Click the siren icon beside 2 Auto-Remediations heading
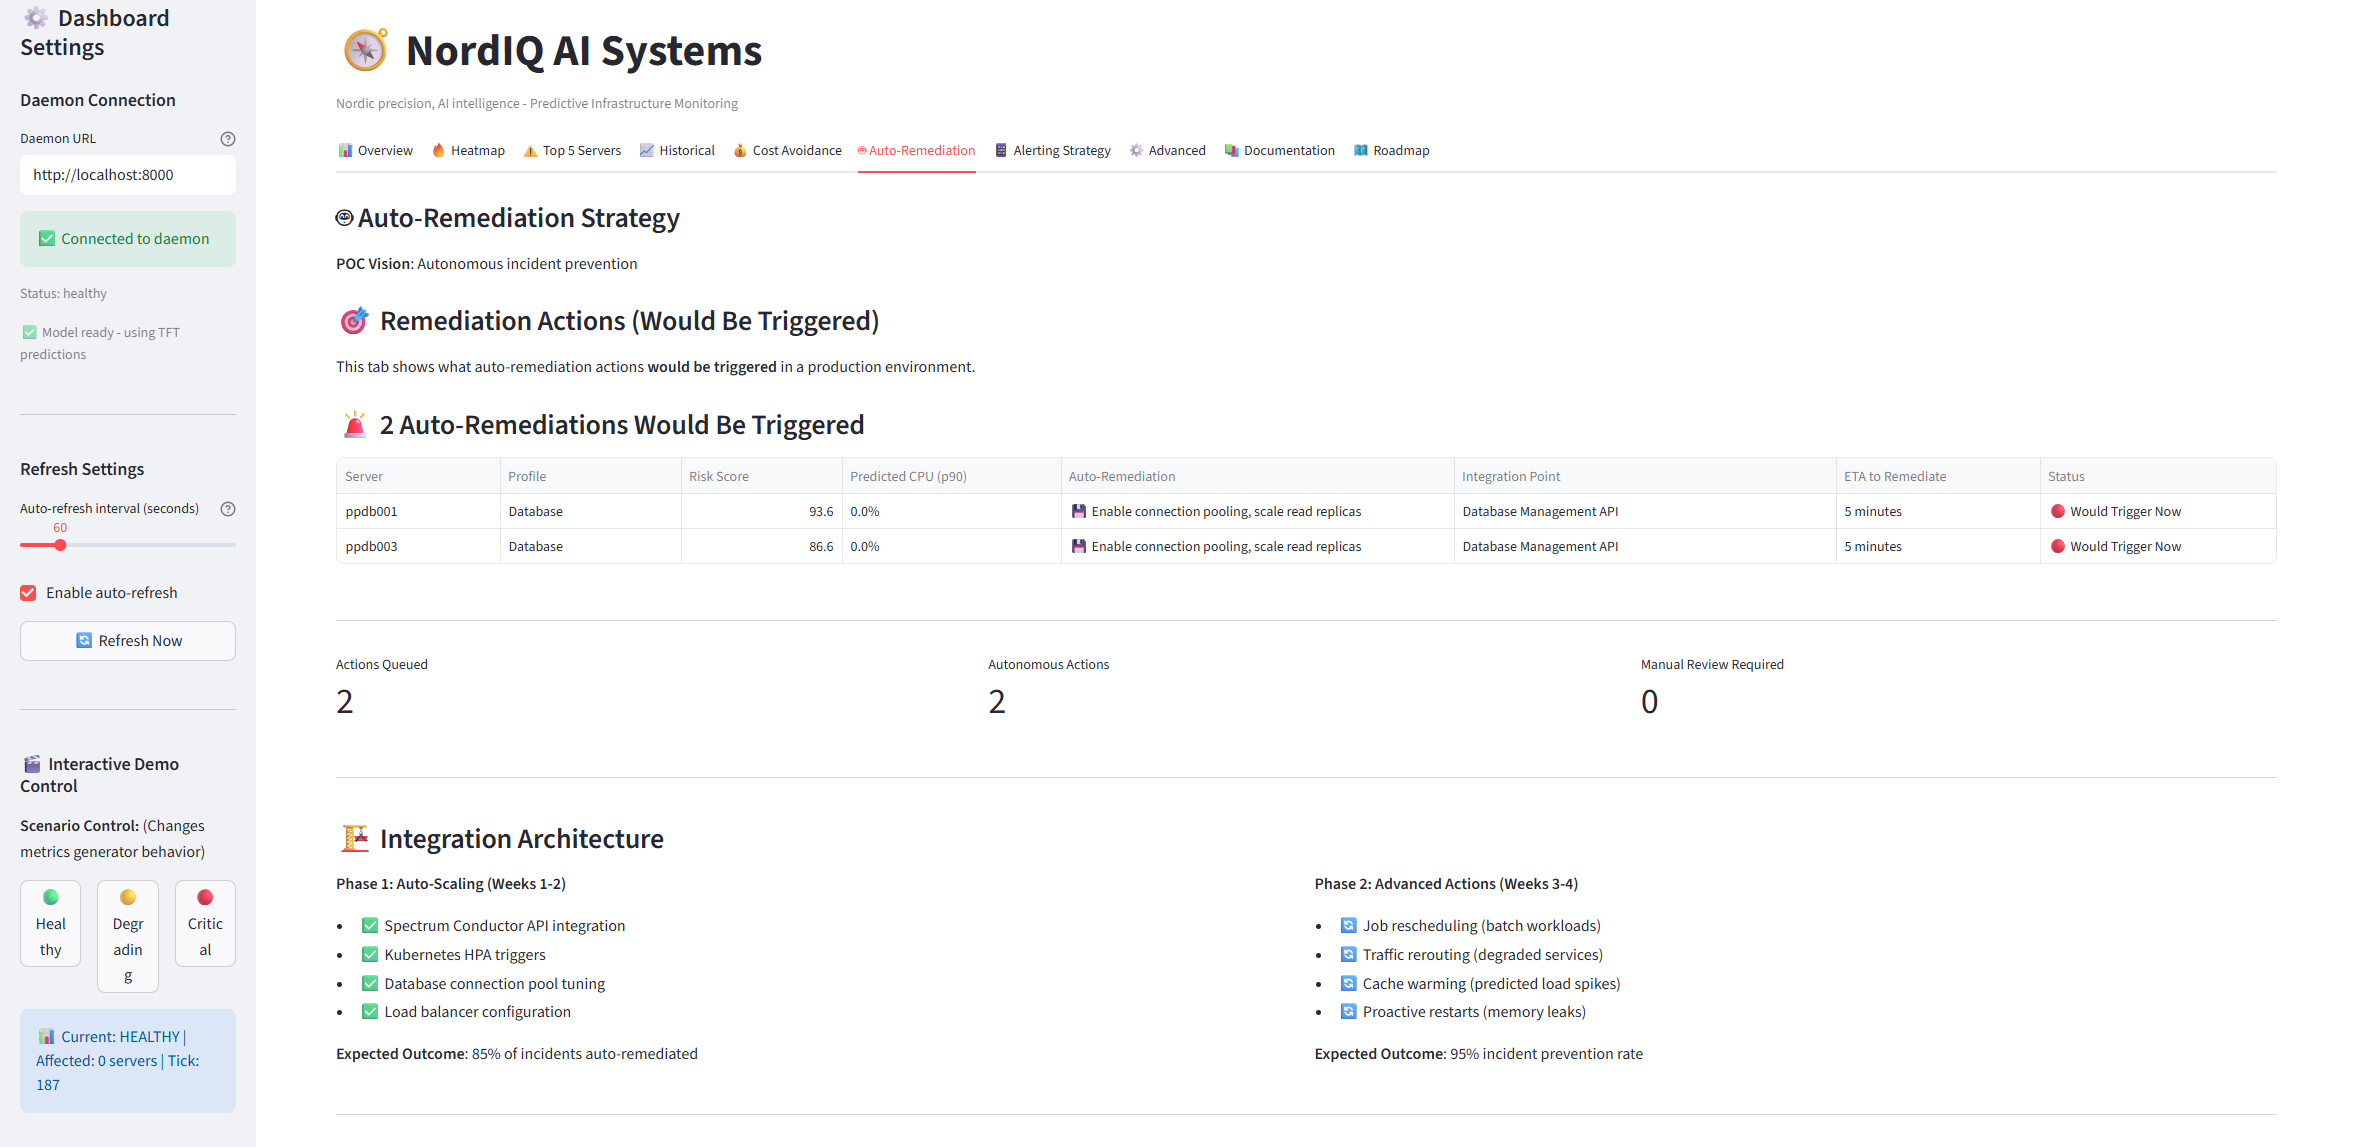2358x1147 pixels. [354, 423]
